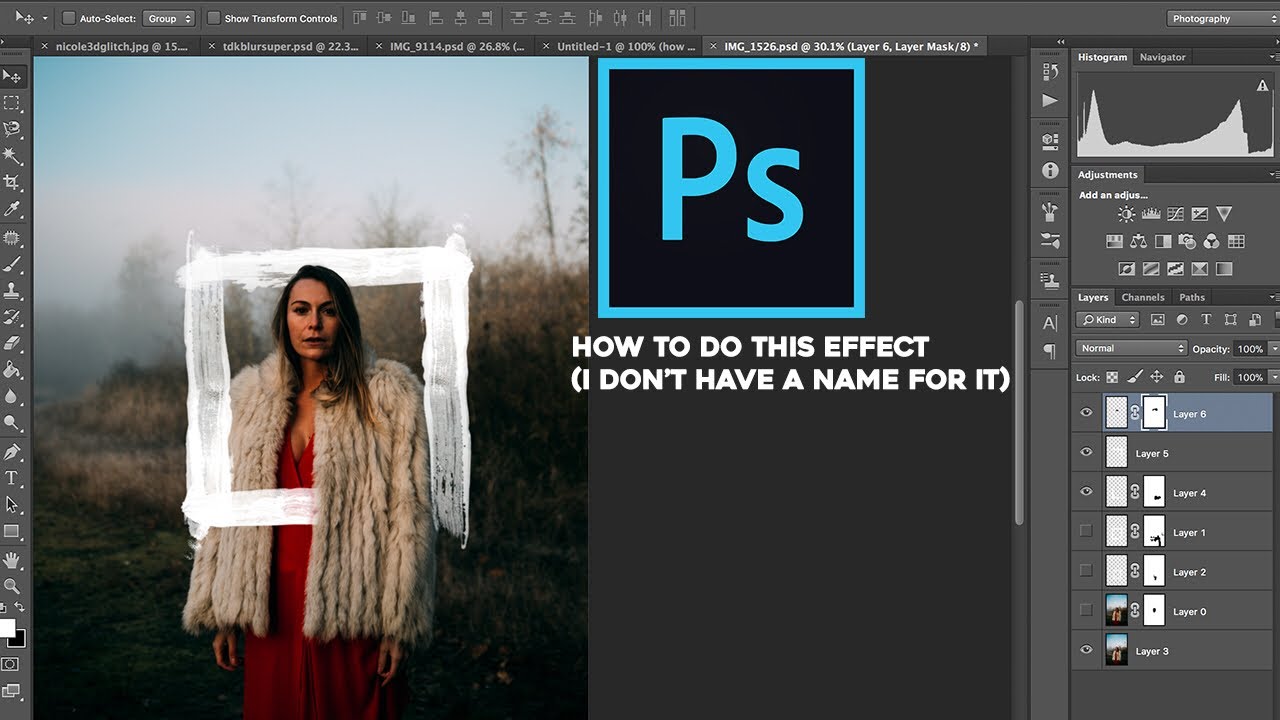Select the Pen tool
This screenshot has width=1280, height=720.
point(12,451)
